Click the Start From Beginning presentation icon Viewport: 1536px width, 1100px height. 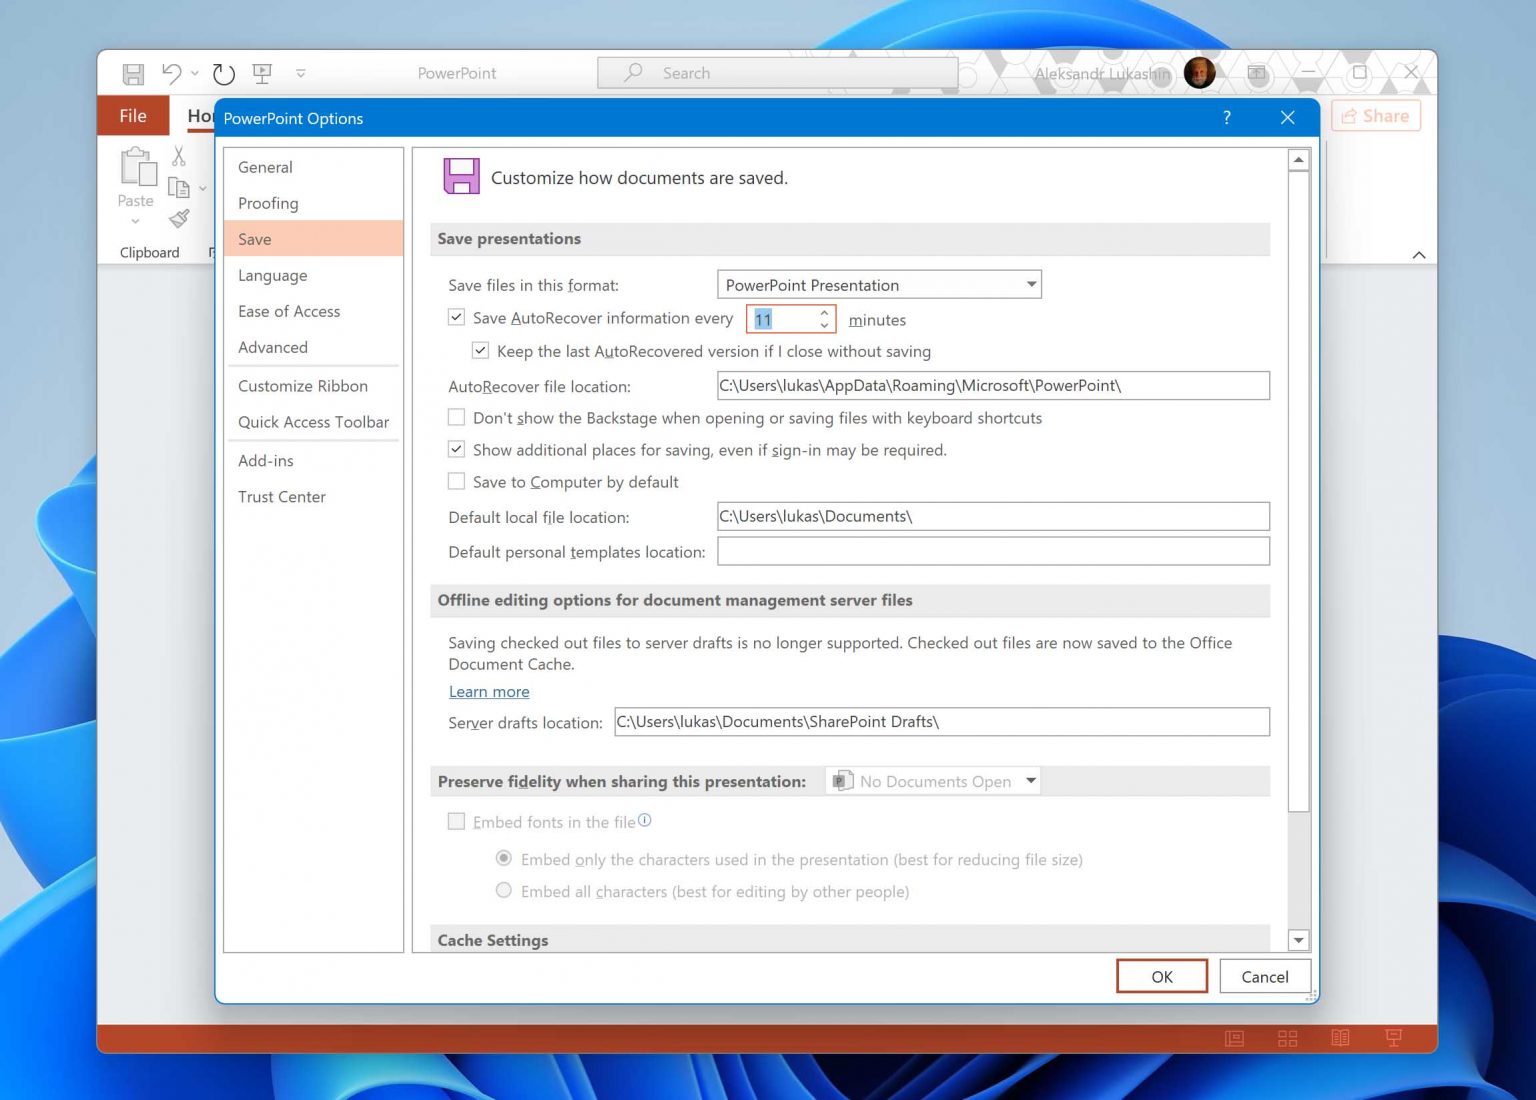pos(261,73)
